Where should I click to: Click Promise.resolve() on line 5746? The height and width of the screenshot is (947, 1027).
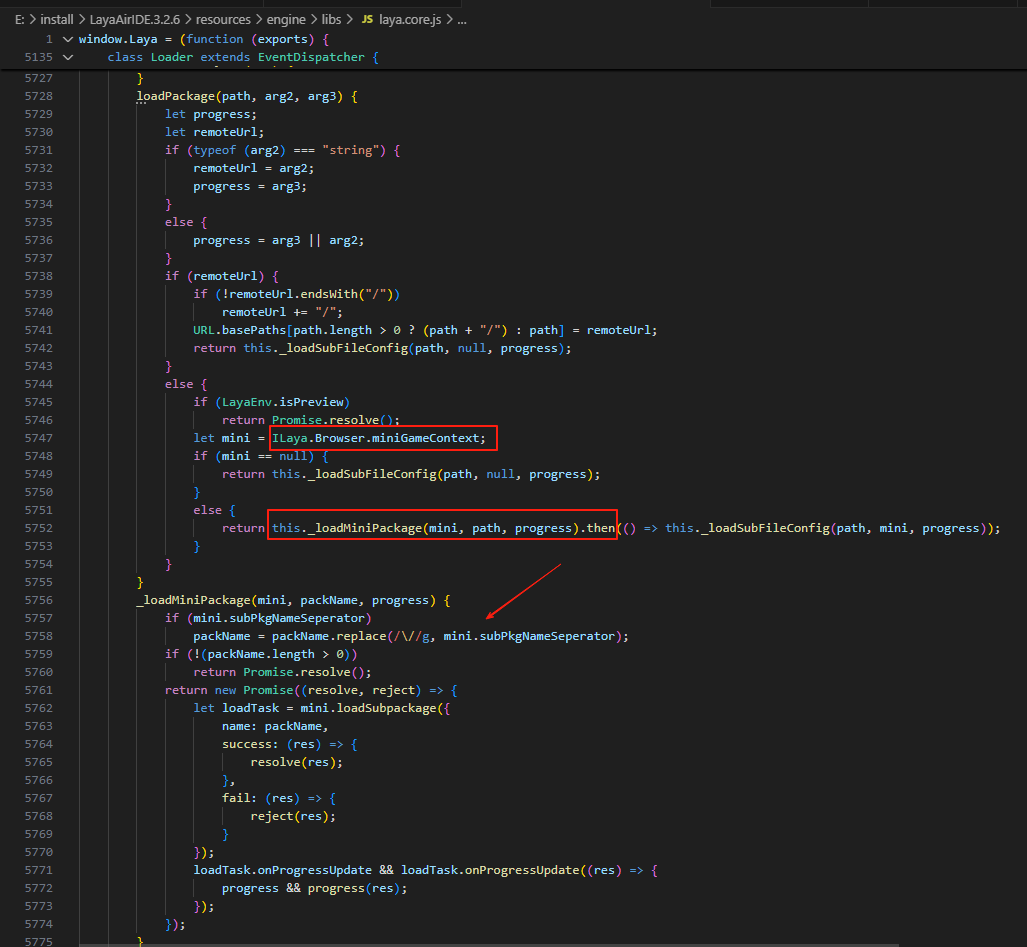coord(335,420)
